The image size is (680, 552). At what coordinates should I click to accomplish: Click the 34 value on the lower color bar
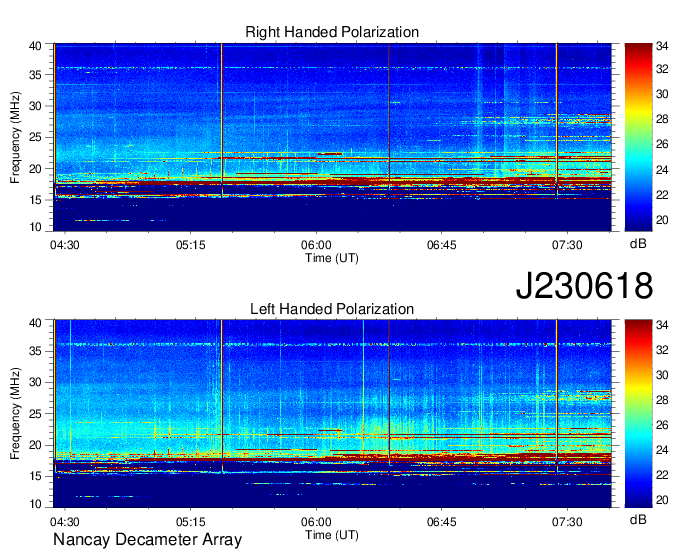pos(662,324)
